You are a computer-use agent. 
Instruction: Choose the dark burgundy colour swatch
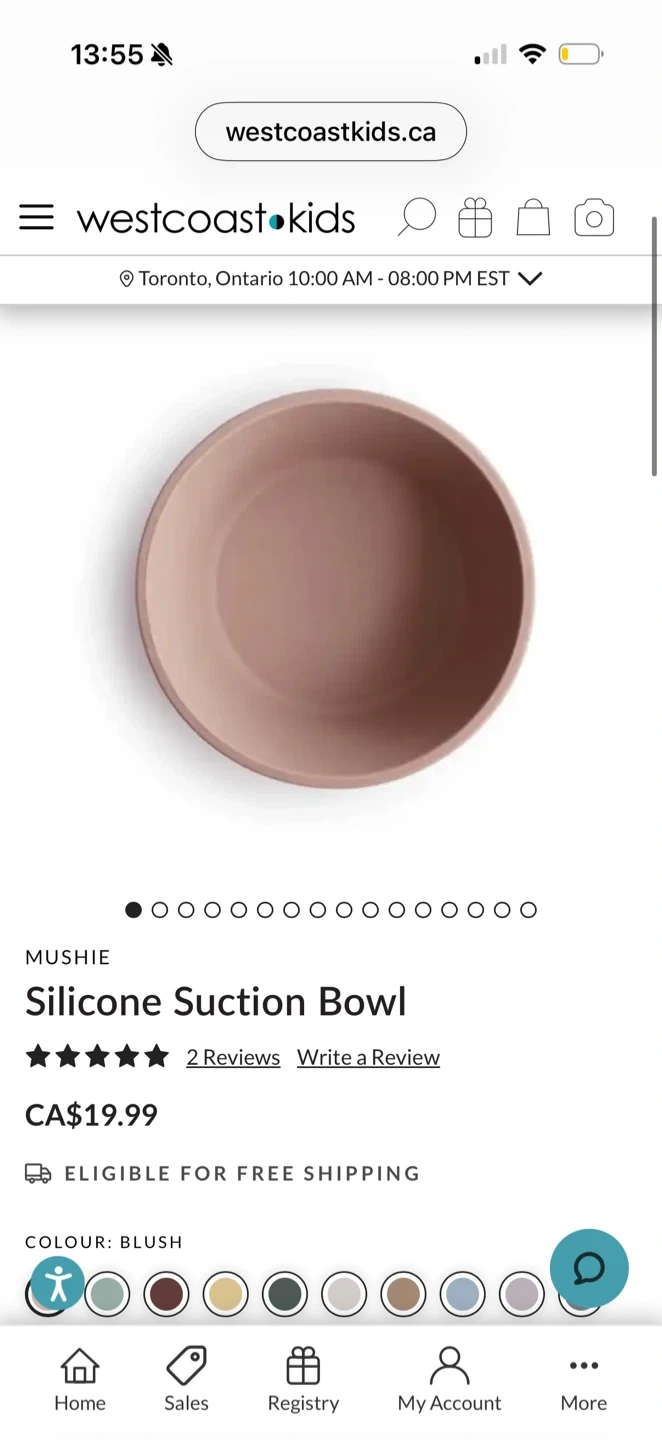click(x=166, y=1294)
